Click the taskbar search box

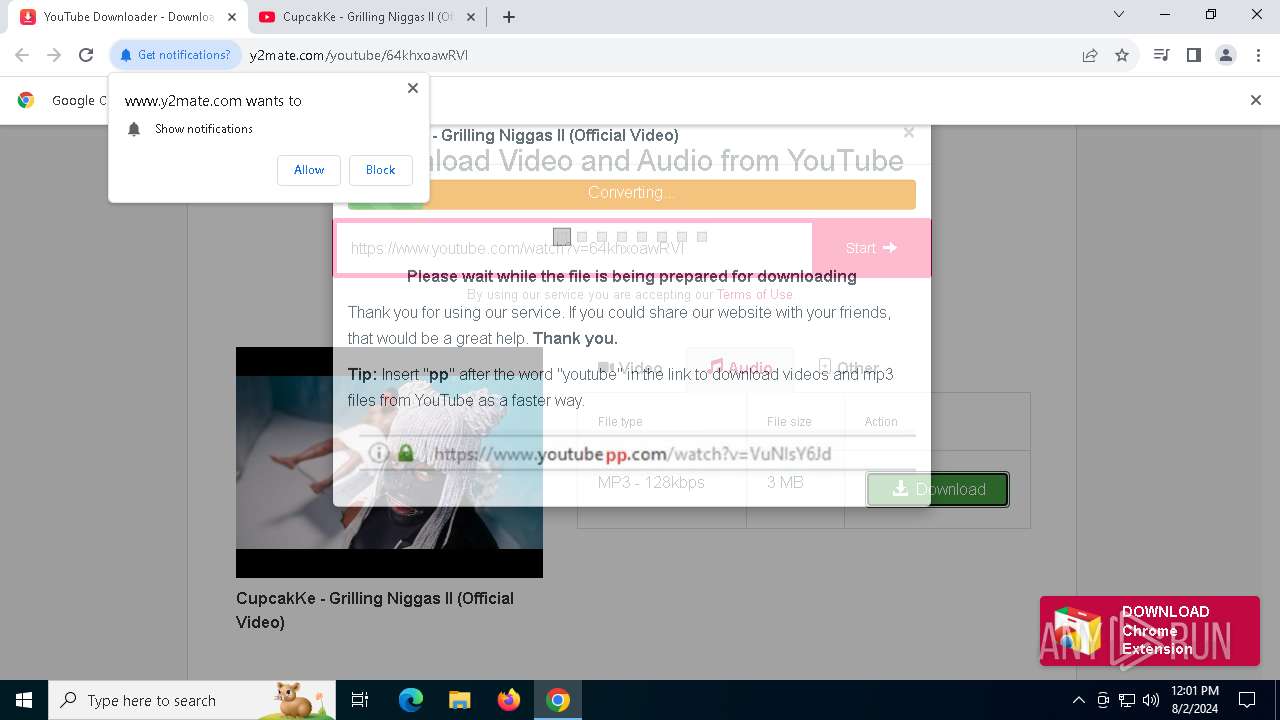coord(192,700)
